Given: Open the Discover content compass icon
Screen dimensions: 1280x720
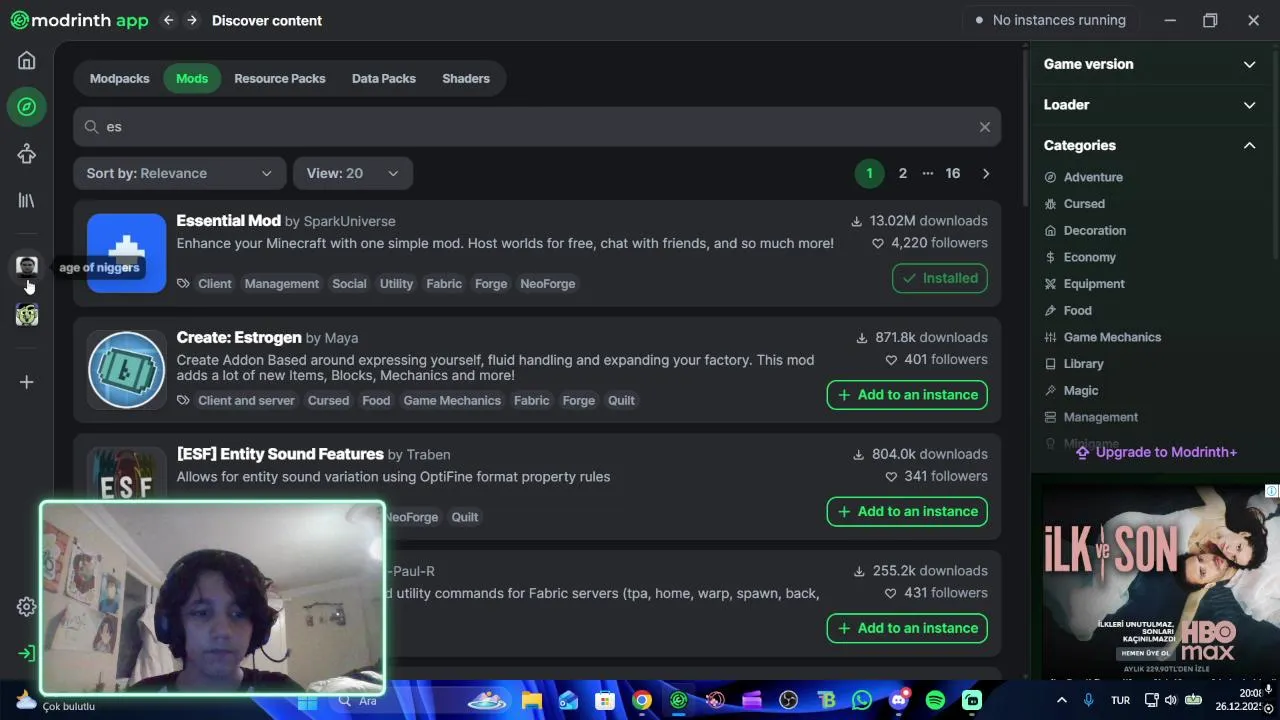Looking at the screenshot, I should click(x=27, y=107).
